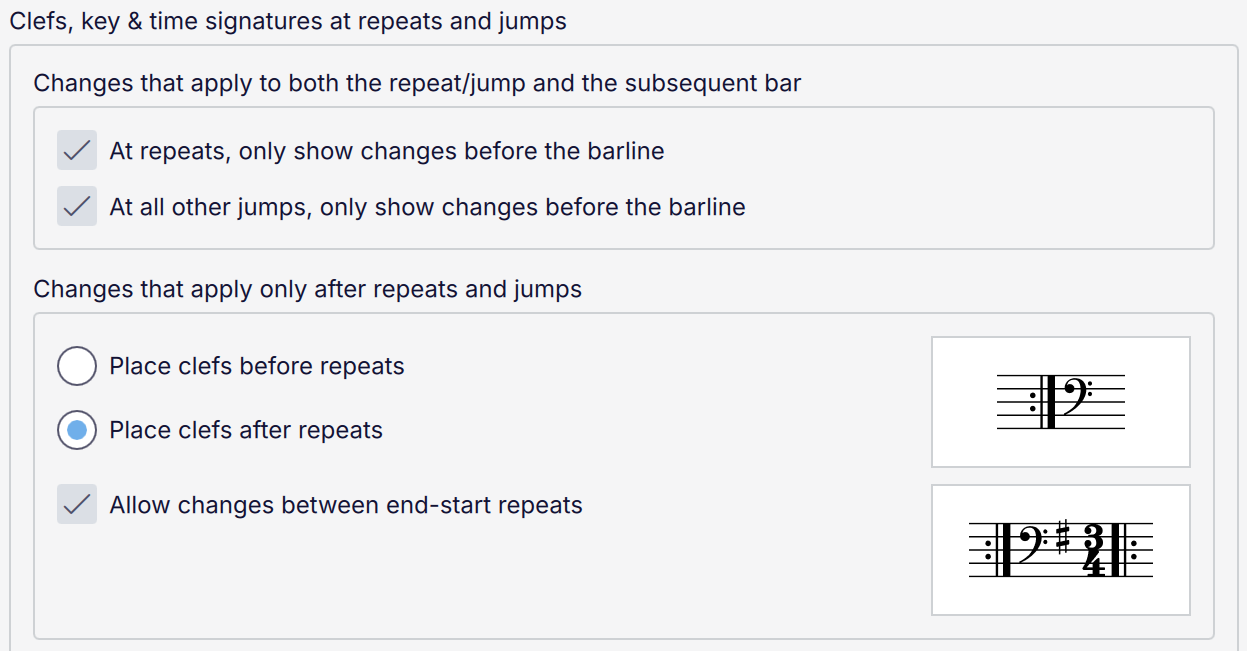
Task: Click the bass clef in the lower preview
Action: pyautogui.click(x=1032, y=542)
